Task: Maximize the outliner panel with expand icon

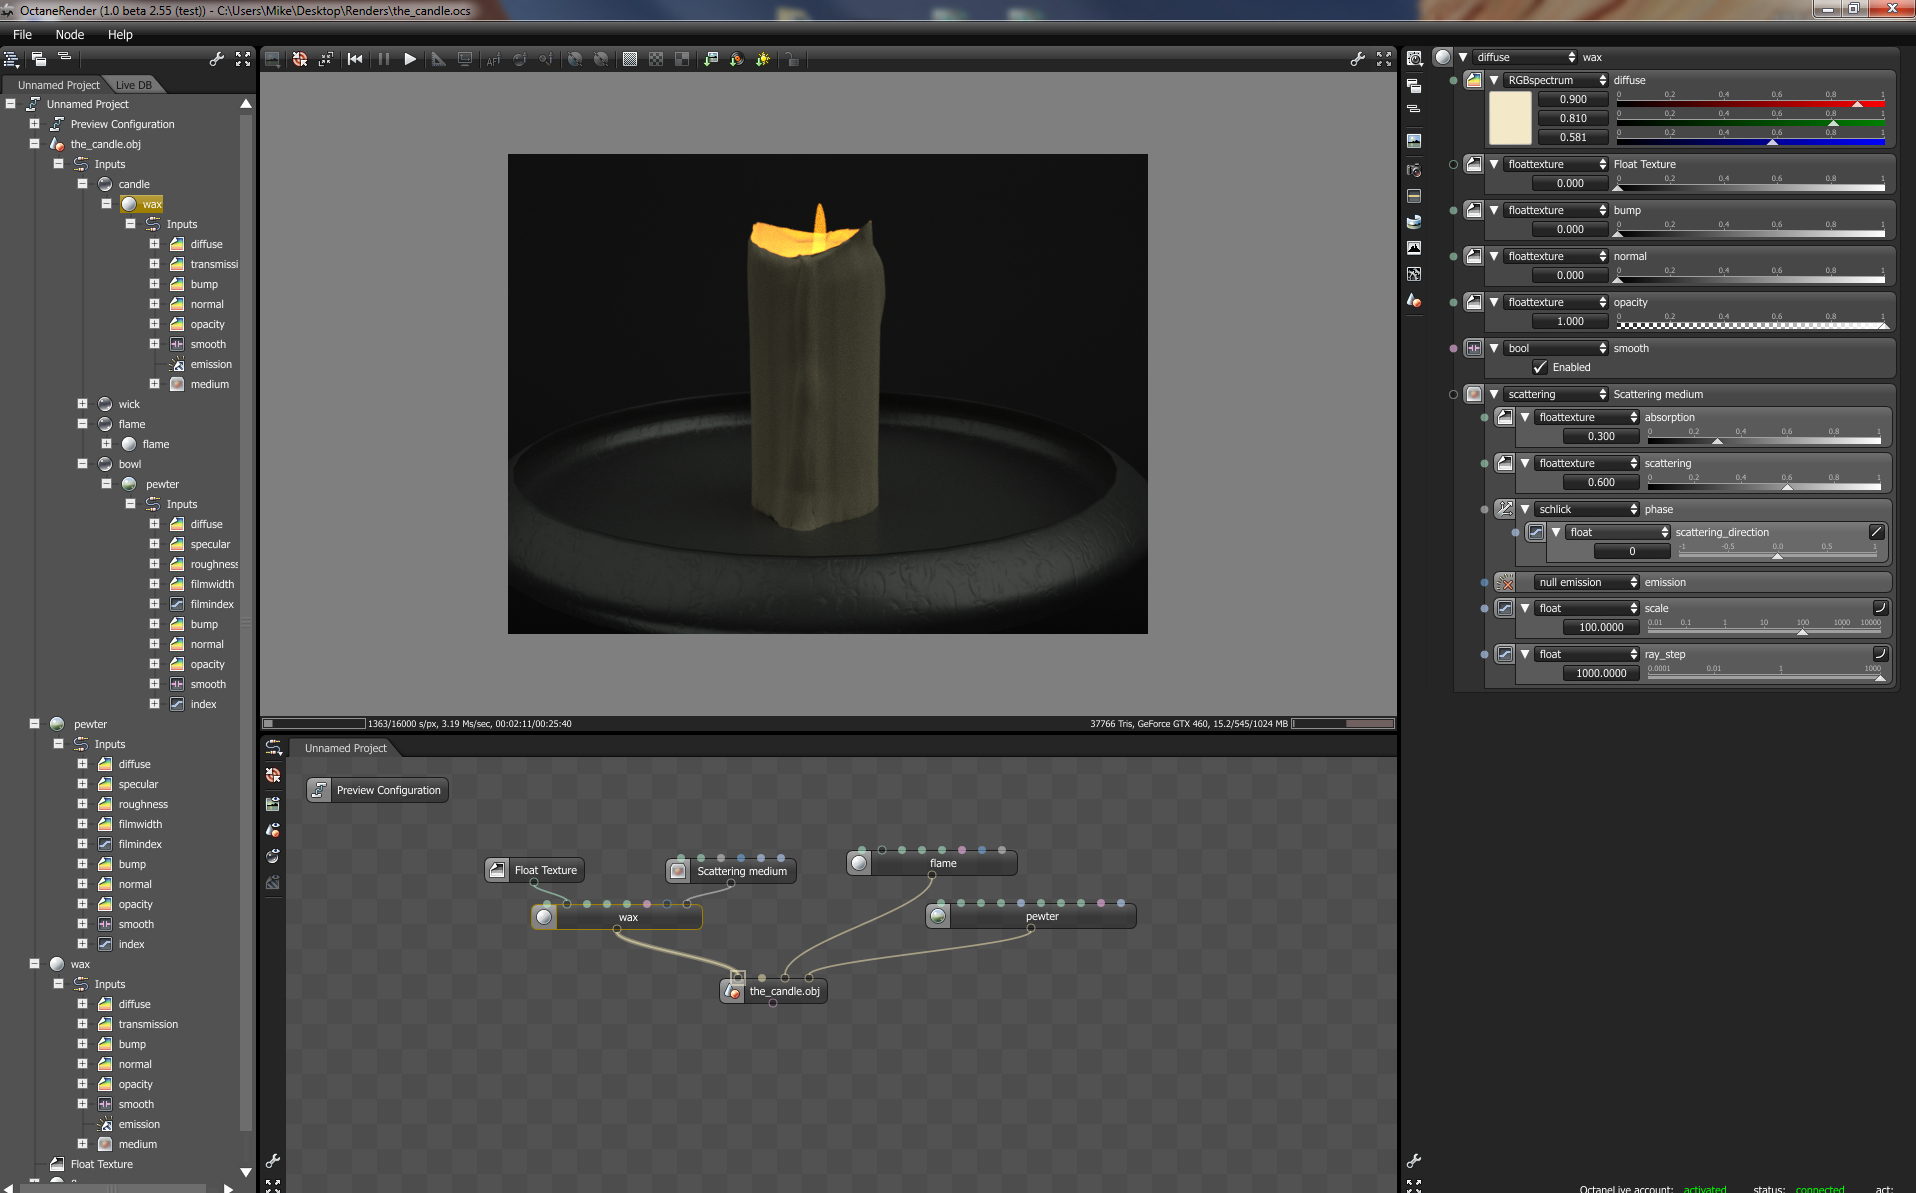Action: tap(243, 59)
